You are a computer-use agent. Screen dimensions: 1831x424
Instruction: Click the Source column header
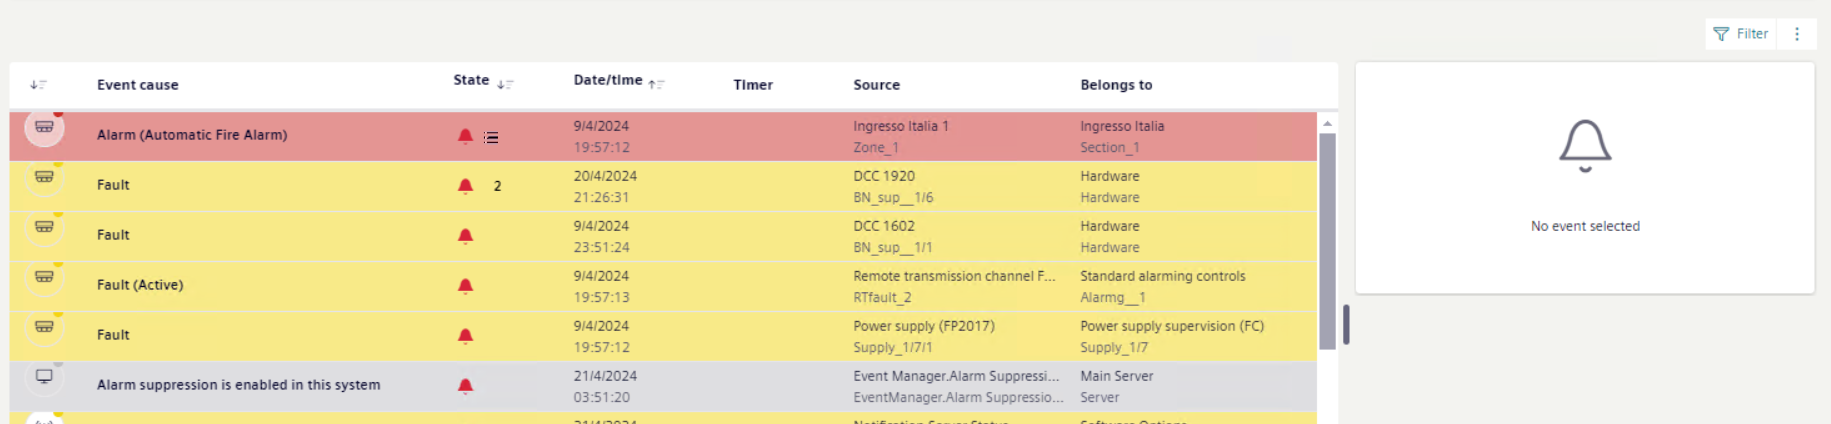click(876, 85)
